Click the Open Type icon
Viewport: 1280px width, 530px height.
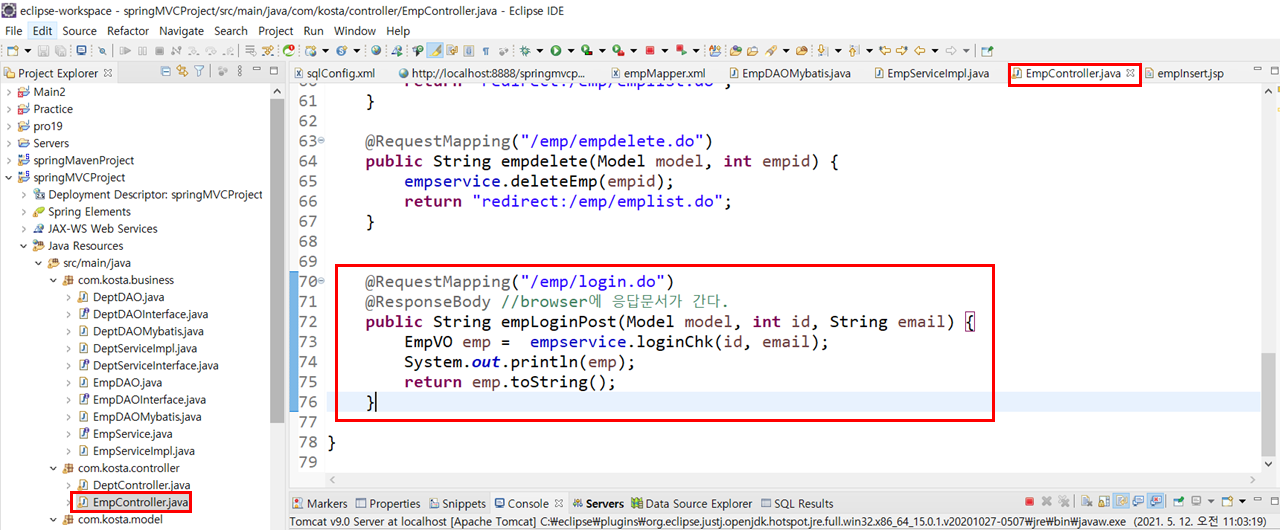pos(735,50)
